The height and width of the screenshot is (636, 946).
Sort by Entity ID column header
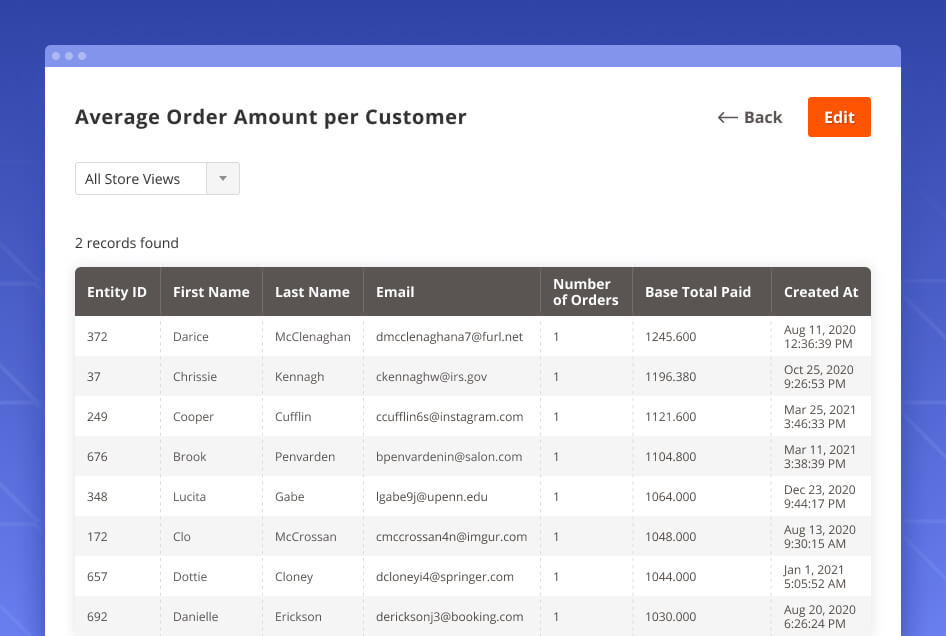pyautogui.click(x=117, y=292)
